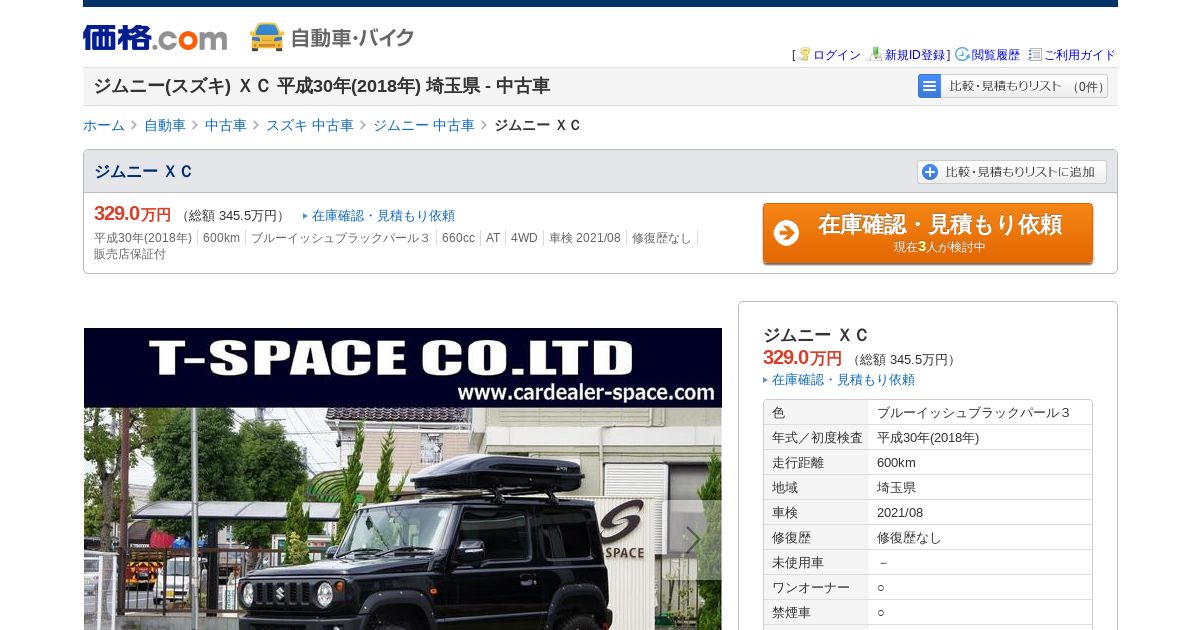Open 新規ID登録 link
Image resolution: width=1200 pixels, height=630 pixels.
click(915, 55)
